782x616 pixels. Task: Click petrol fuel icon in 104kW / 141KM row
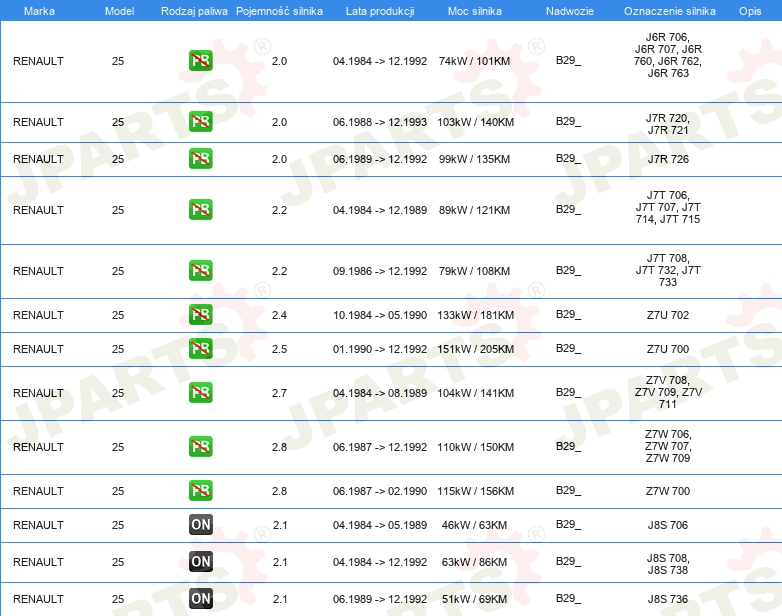[200, 393]
